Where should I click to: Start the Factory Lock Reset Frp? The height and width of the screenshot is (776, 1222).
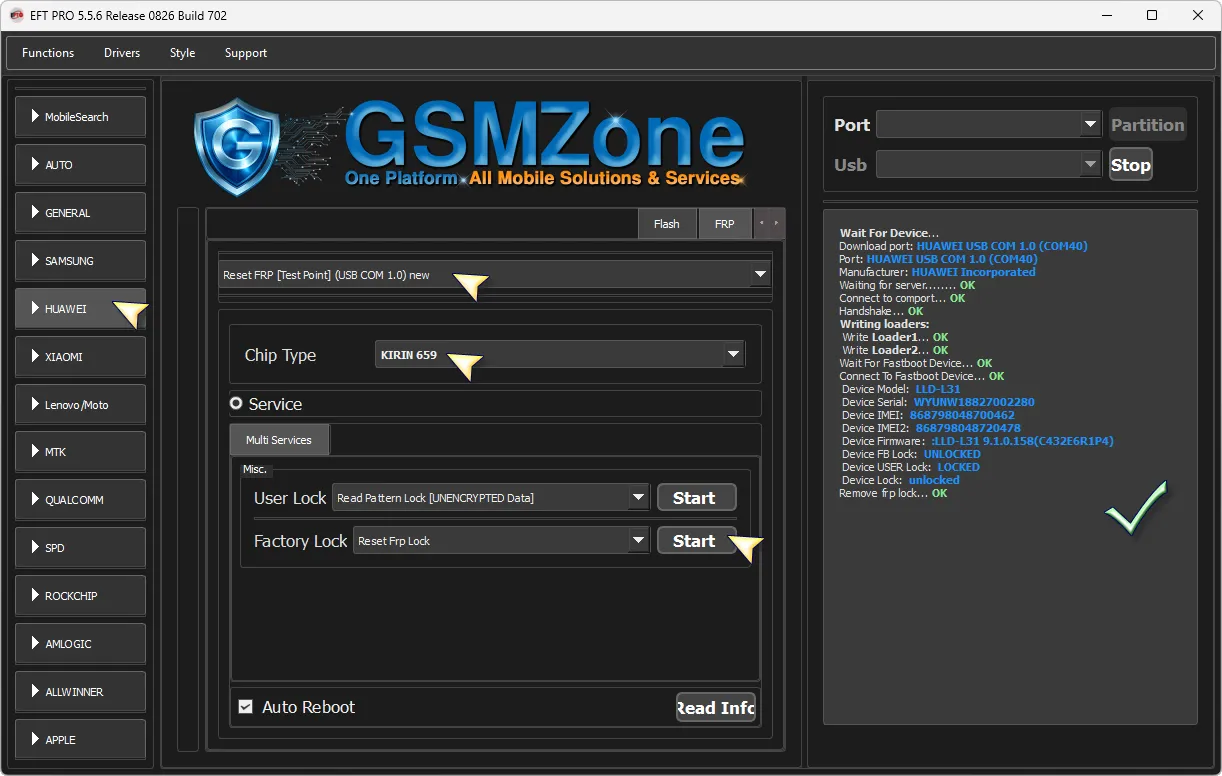[x=696, y=541]
